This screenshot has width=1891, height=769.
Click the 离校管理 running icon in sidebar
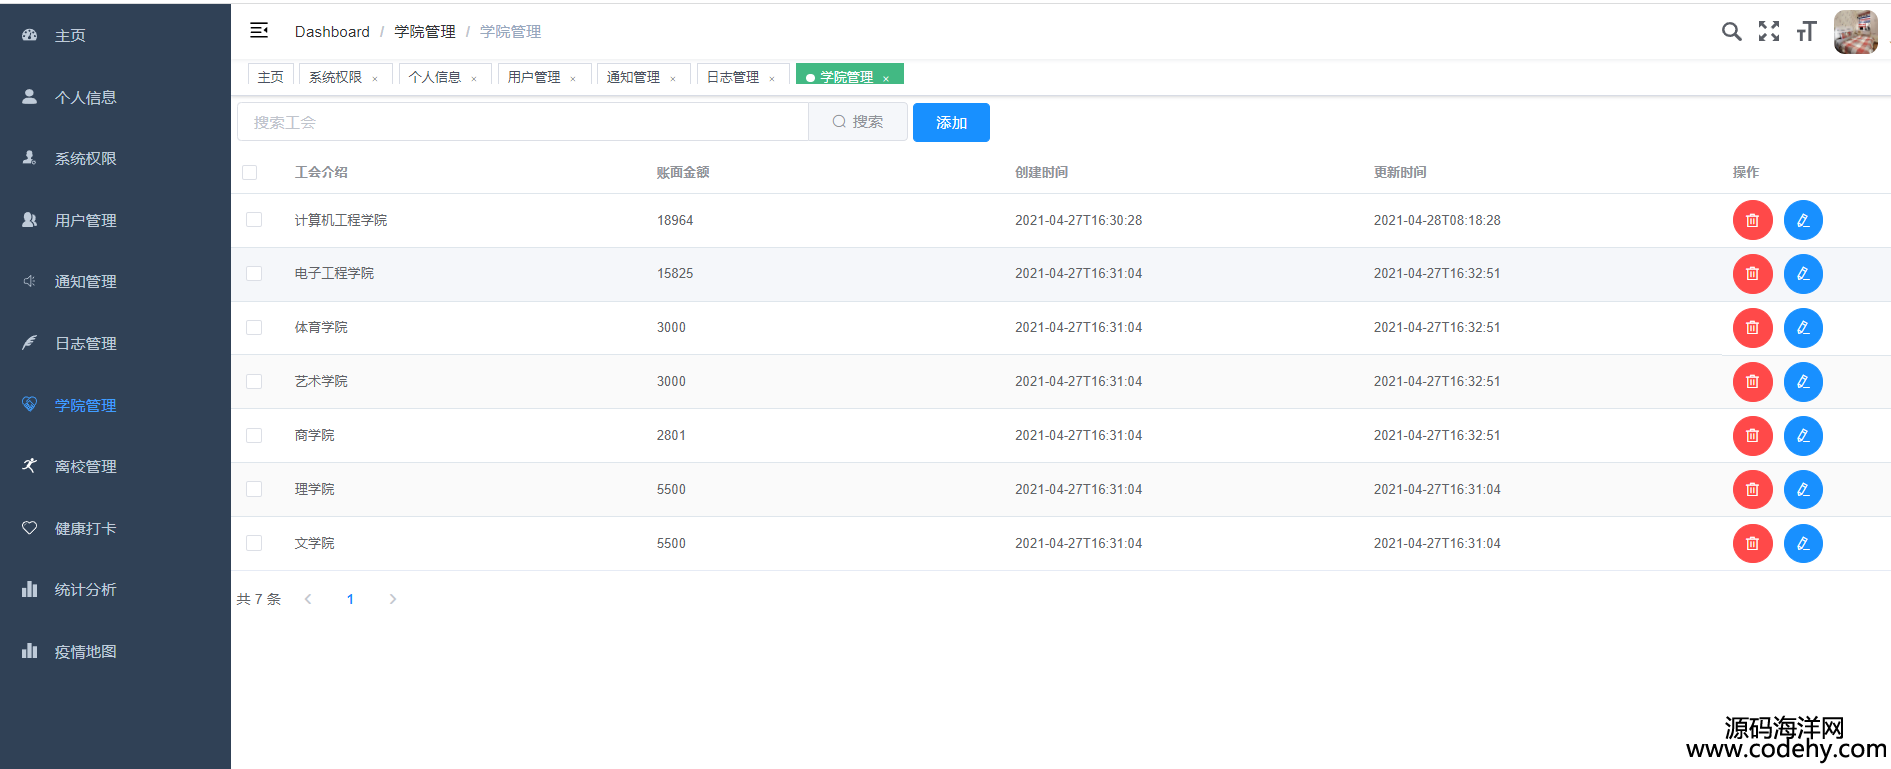pos(30,466)
